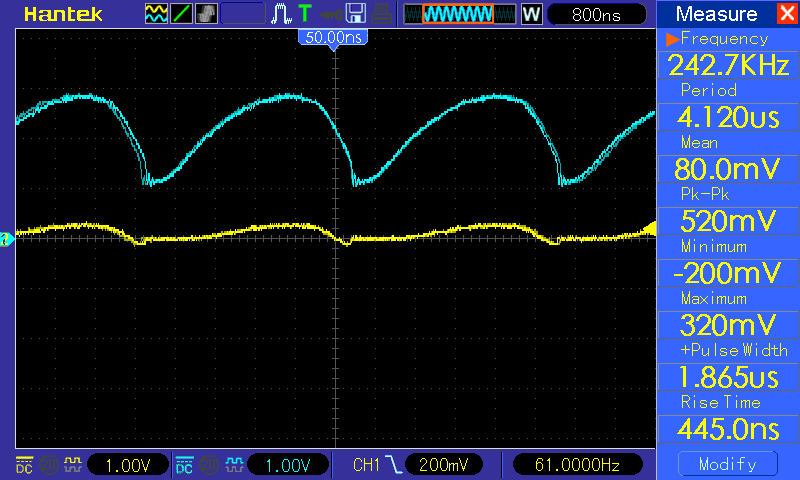Close the Measure panel

pos(787,13)
